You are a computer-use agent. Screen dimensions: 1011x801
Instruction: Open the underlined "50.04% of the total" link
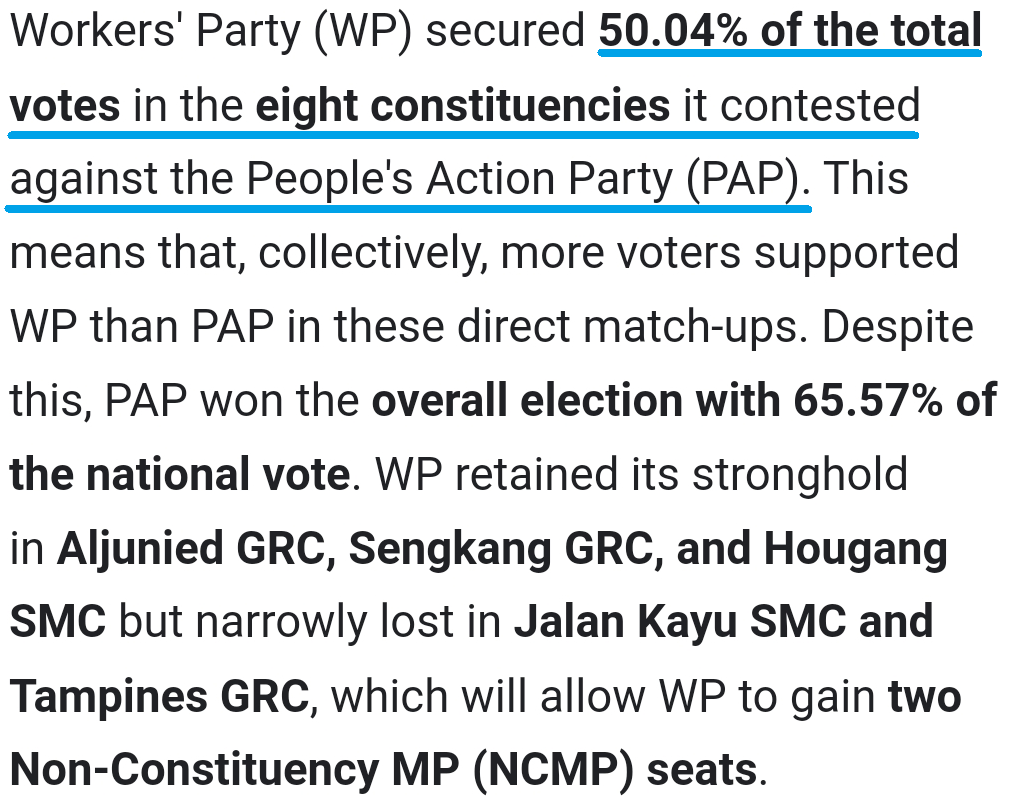click(790, 31)
